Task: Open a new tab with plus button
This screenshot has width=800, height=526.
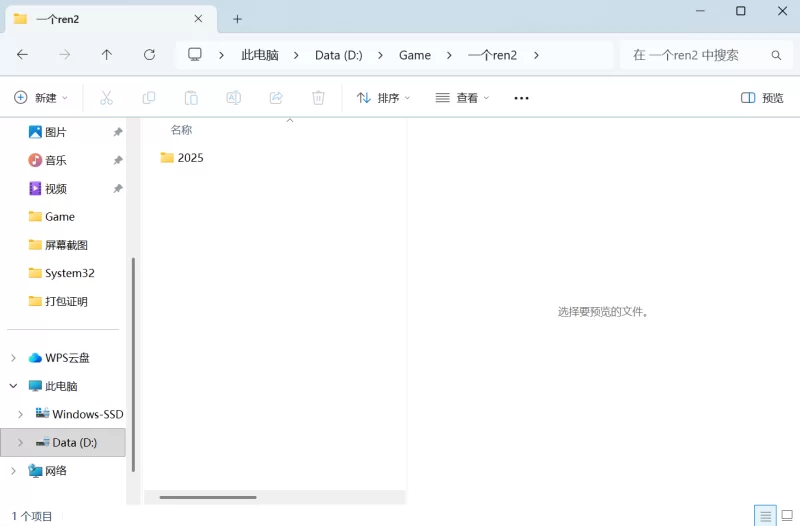Action: point(237,19)
